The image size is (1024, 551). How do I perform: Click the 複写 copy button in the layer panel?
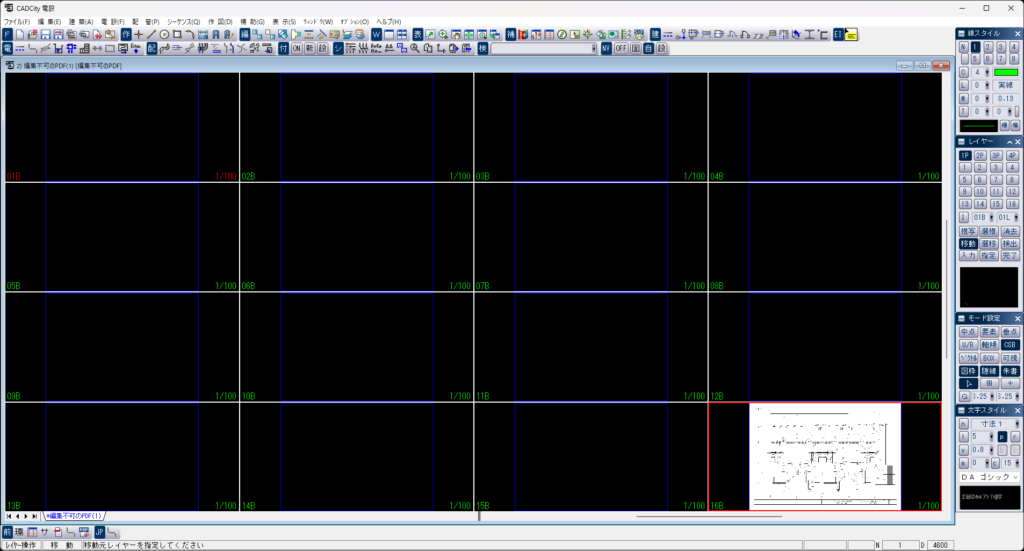point(968,231)
